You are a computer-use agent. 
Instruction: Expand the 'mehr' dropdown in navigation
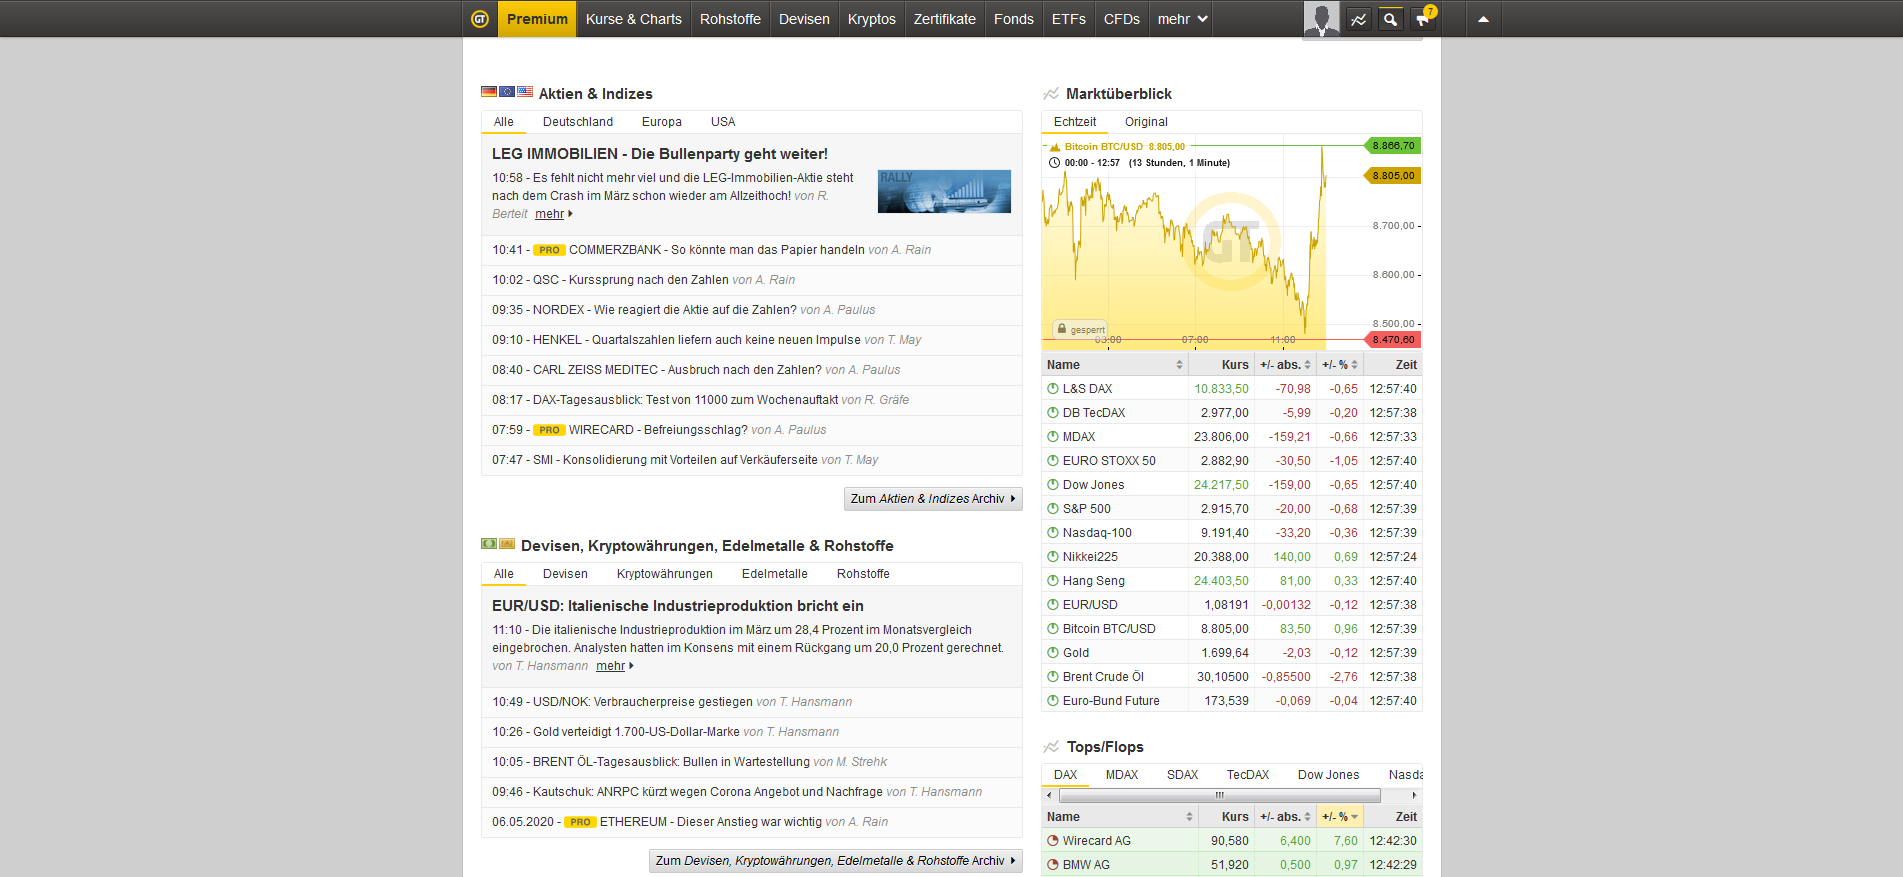coord(1182,19)
